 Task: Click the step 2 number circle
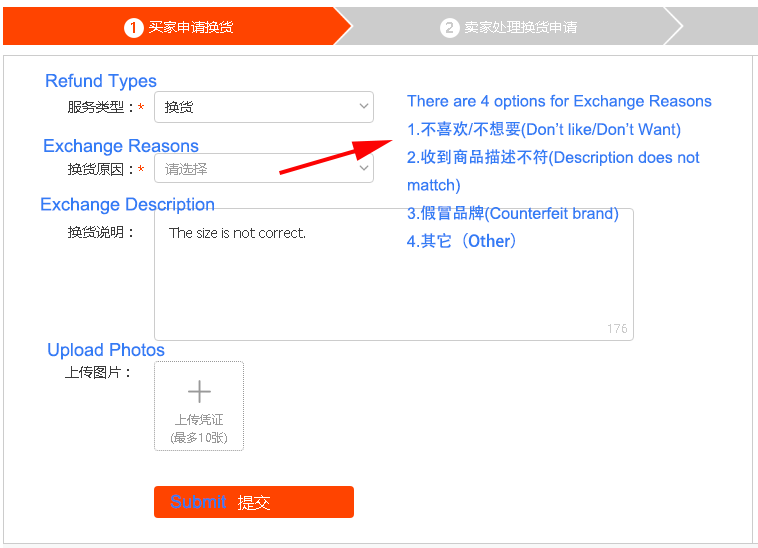point(449,27)
